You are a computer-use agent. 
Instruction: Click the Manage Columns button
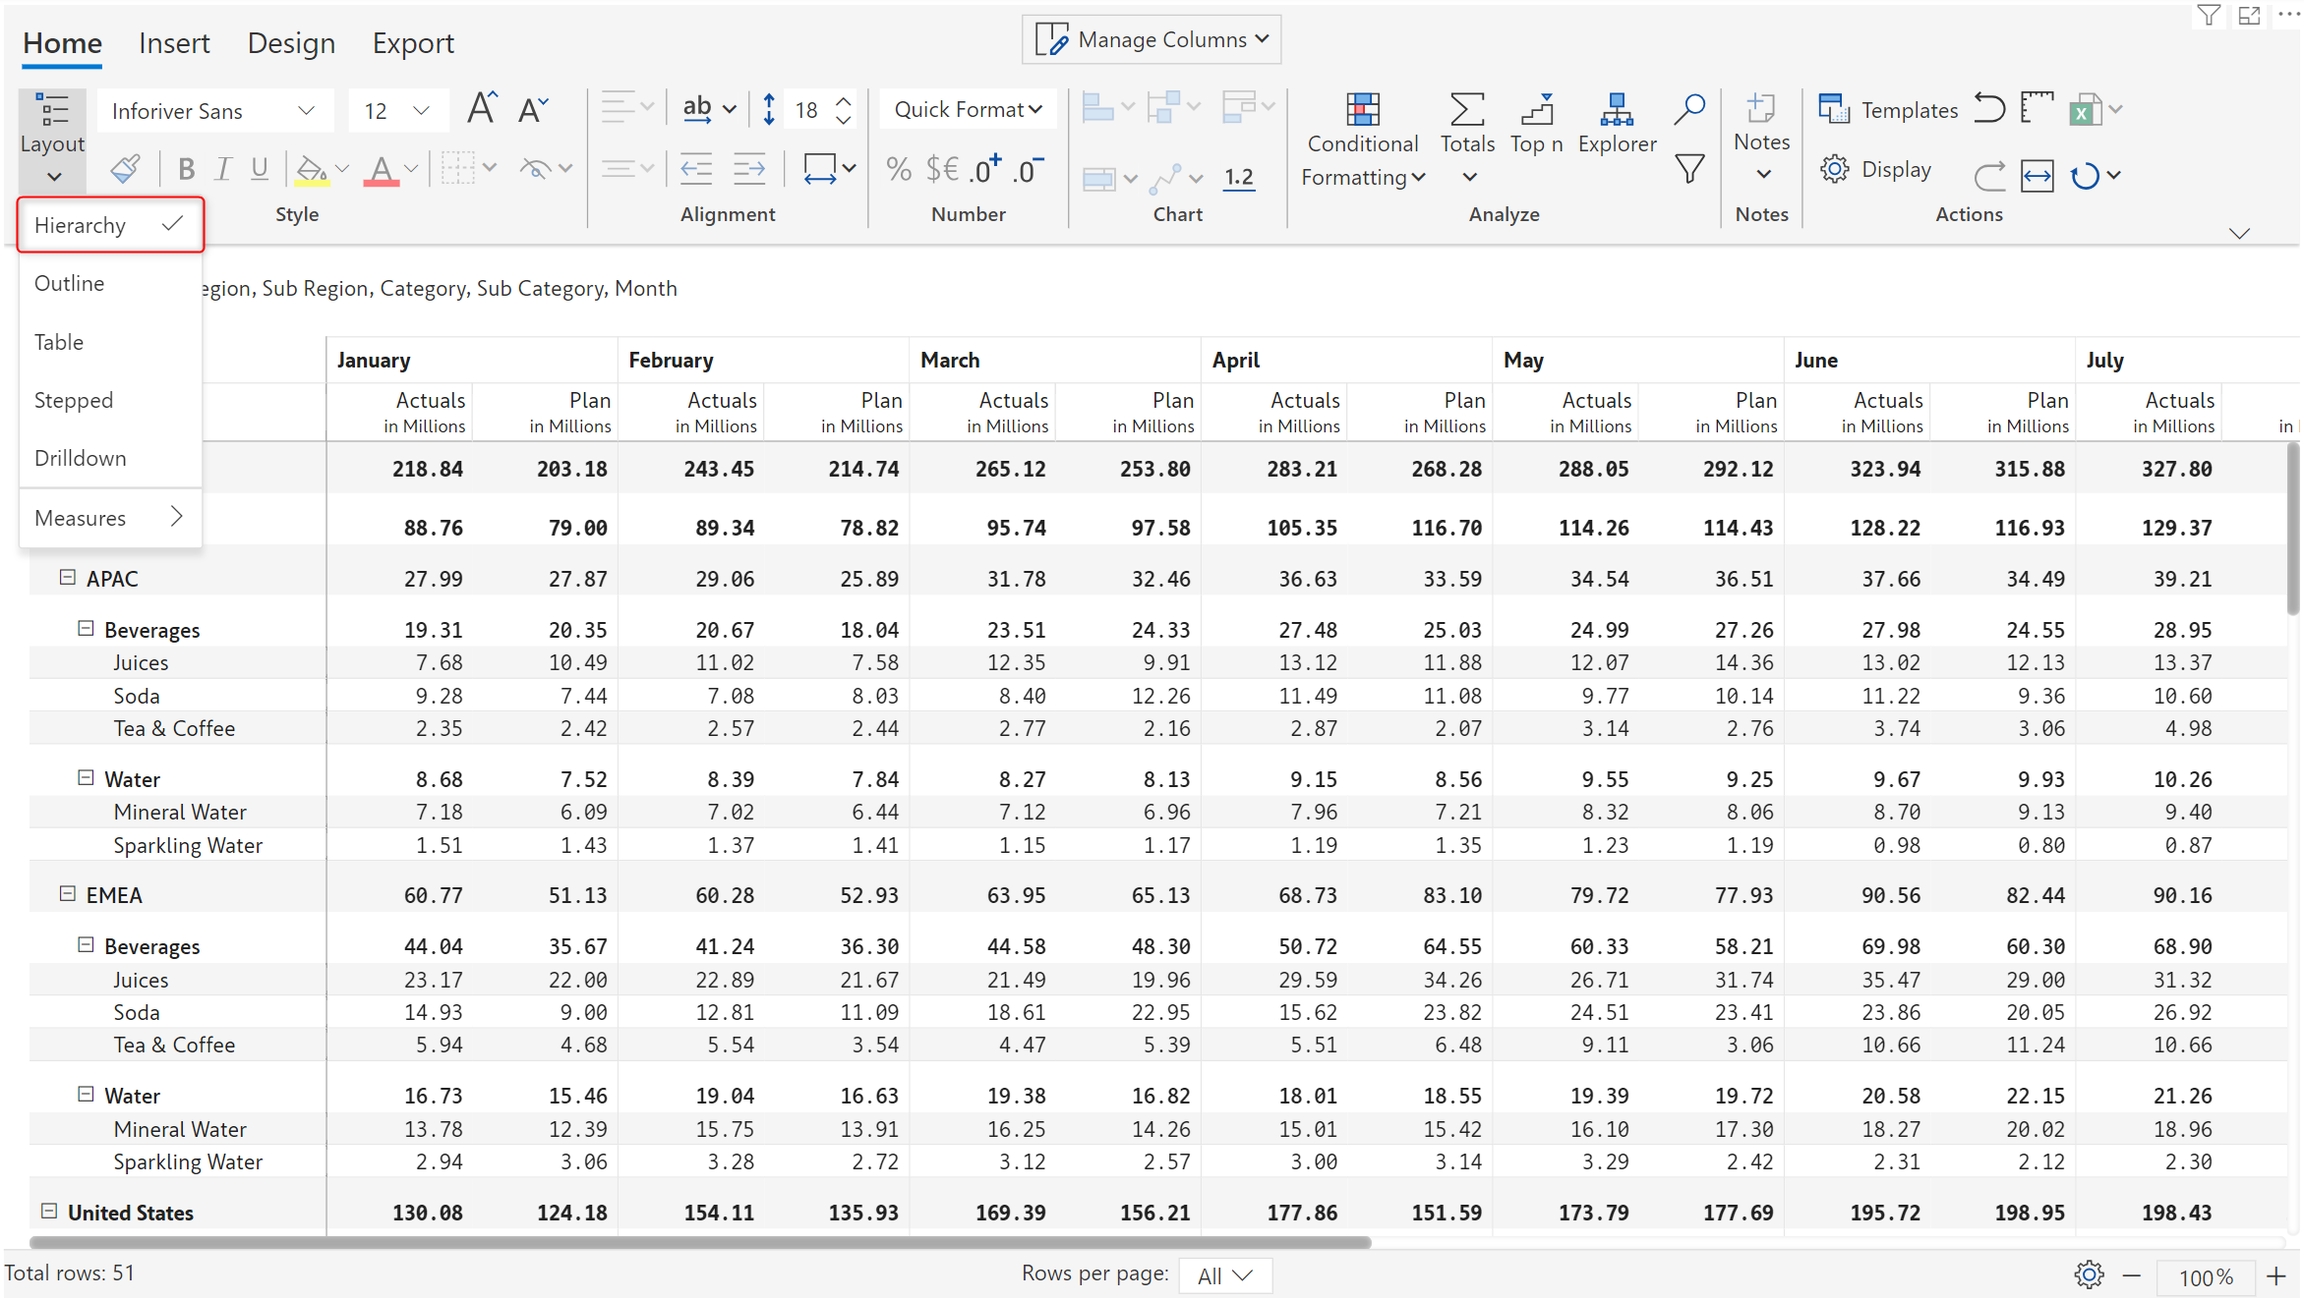tap(1151, 40)
